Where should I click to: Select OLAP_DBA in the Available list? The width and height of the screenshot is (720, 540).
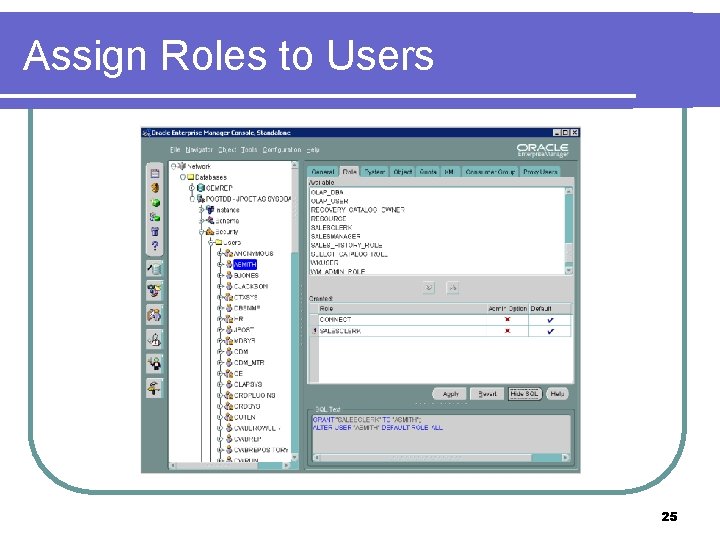coord(327,192)
